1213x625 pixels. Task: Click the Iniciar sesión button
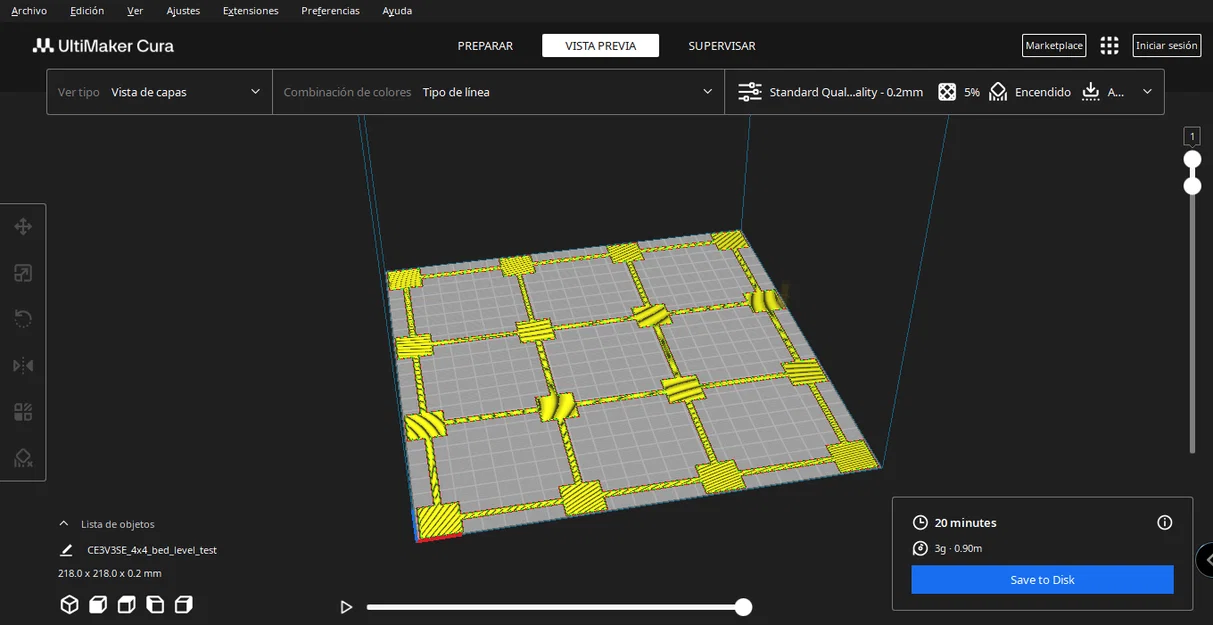[x=1167, y=46]
